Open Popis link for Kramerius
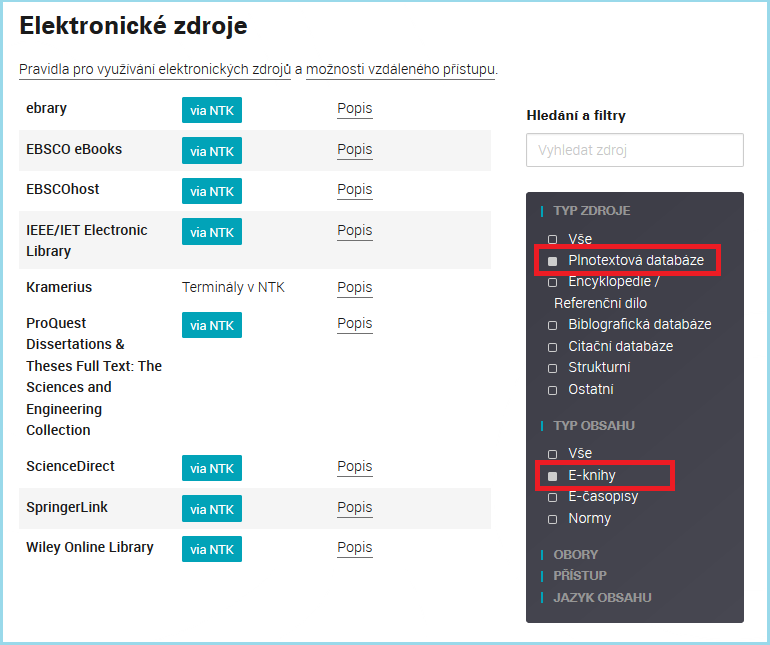The width and height of the screenshot is (770, 645). (x=354, y=288)
